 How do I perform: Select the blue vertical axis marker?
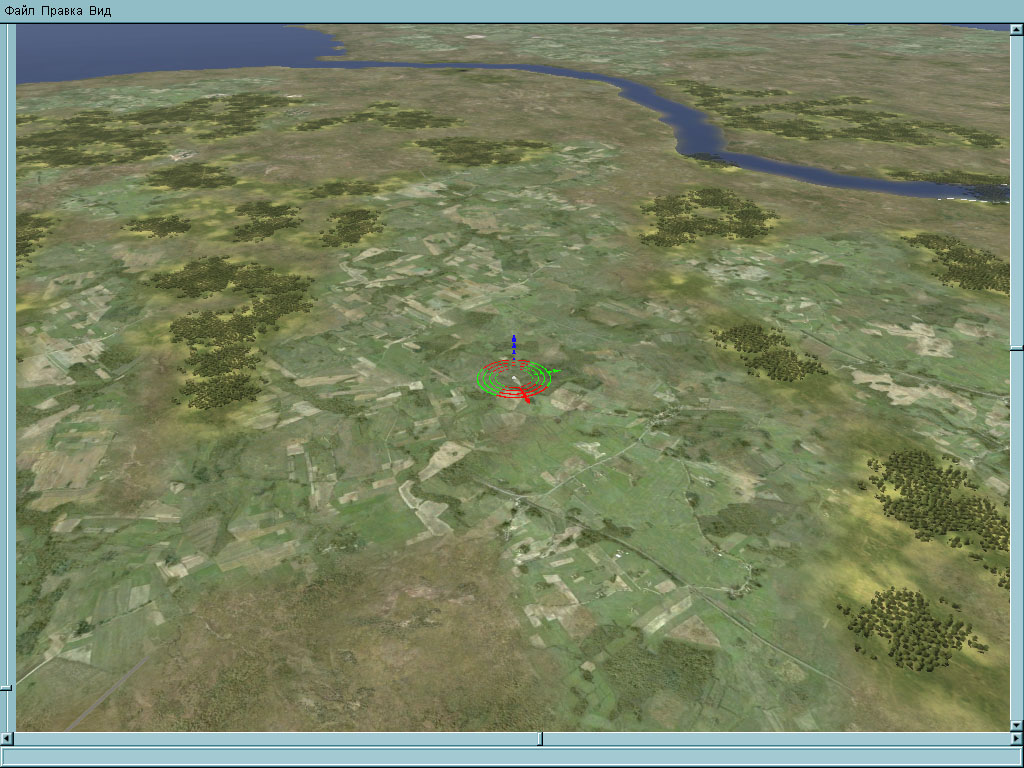[x=514, y=347]
